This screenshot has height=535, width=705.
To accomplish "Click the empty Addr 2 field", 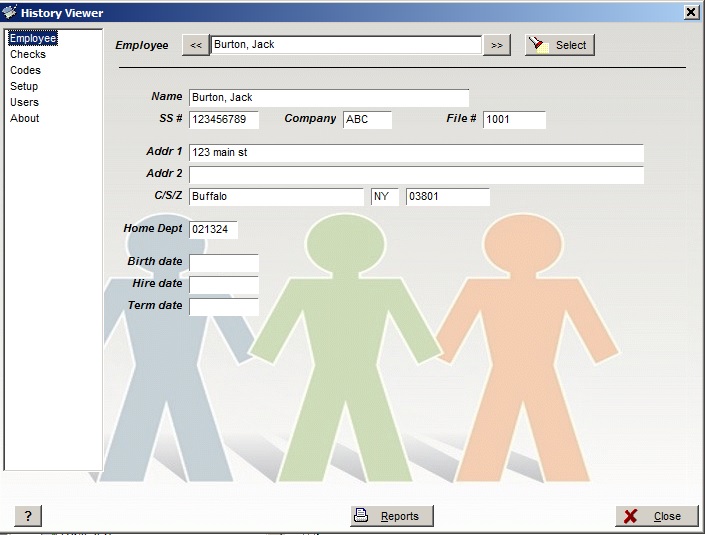I will click(x=416, y=175).
